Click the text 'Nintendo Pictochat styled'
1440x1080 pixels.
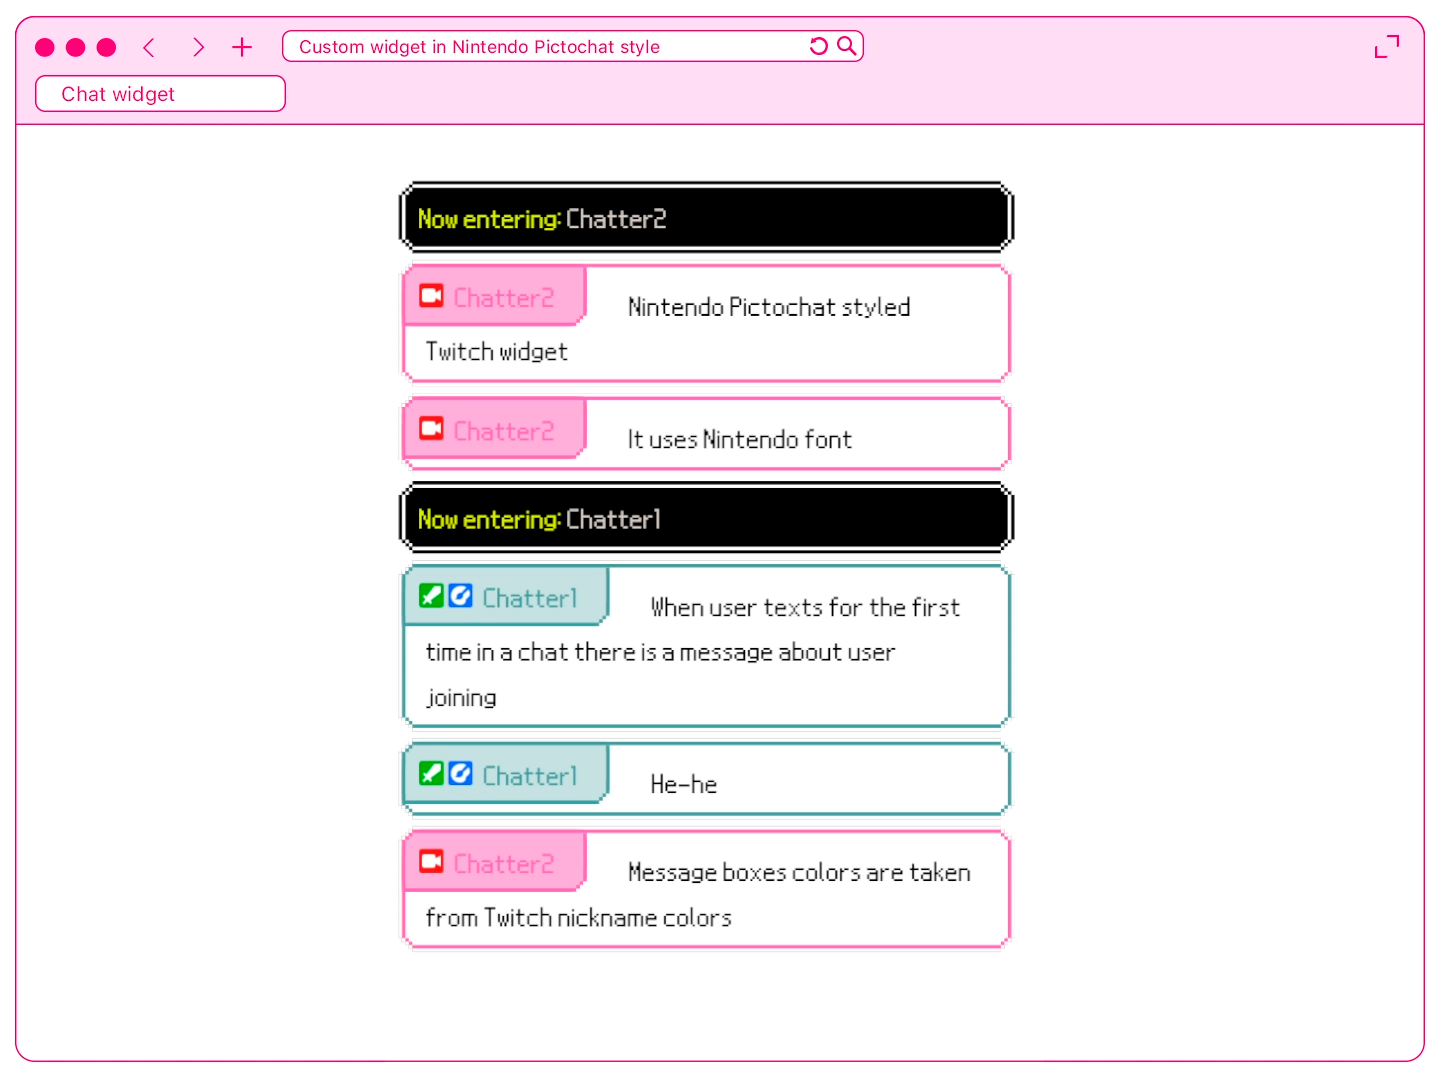pos(769,307)
